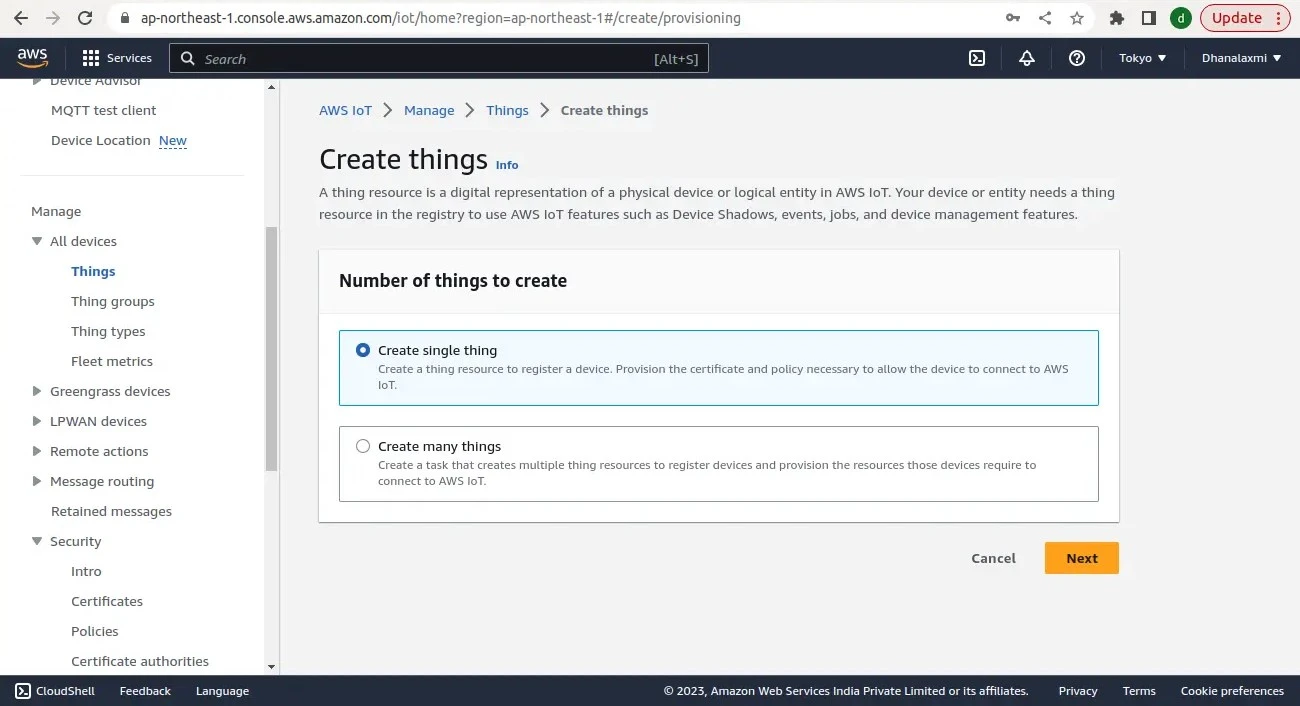Reload the page with the refresh icon
This screenshot has height=706, width=1300.
(85, 18)
